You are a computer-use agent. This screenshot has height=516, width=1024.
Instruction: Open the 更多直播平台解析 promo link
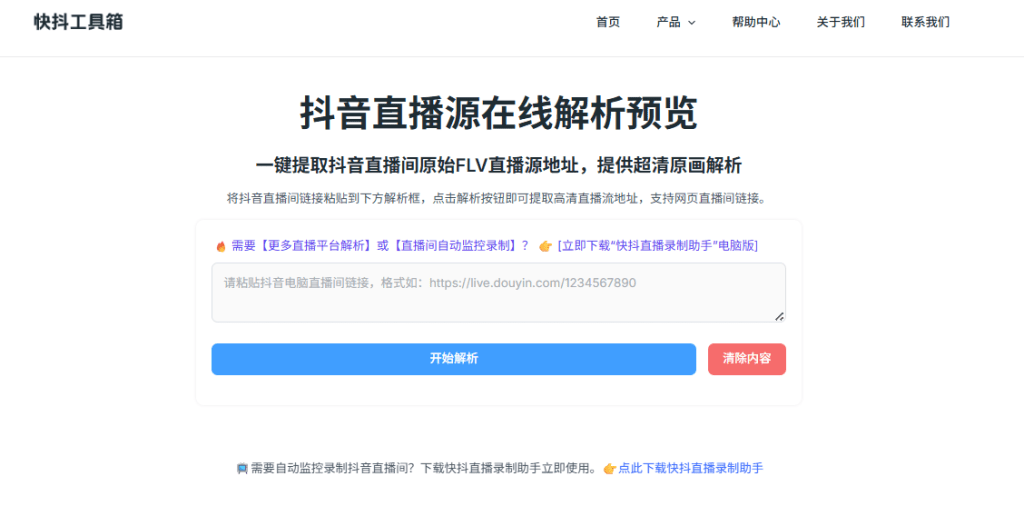coord(379,246)
